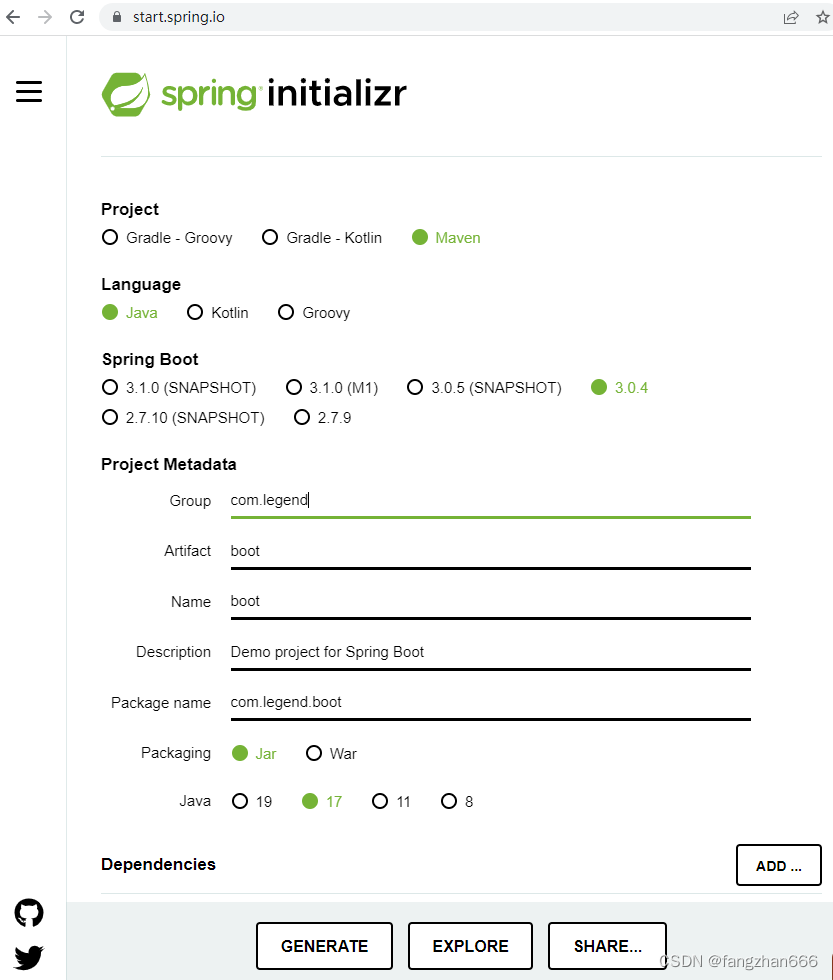Select Spring Boot 3.0.5 (SNAPSHOT)
This screenshot has height=980, width=833.
pos(484,388)
